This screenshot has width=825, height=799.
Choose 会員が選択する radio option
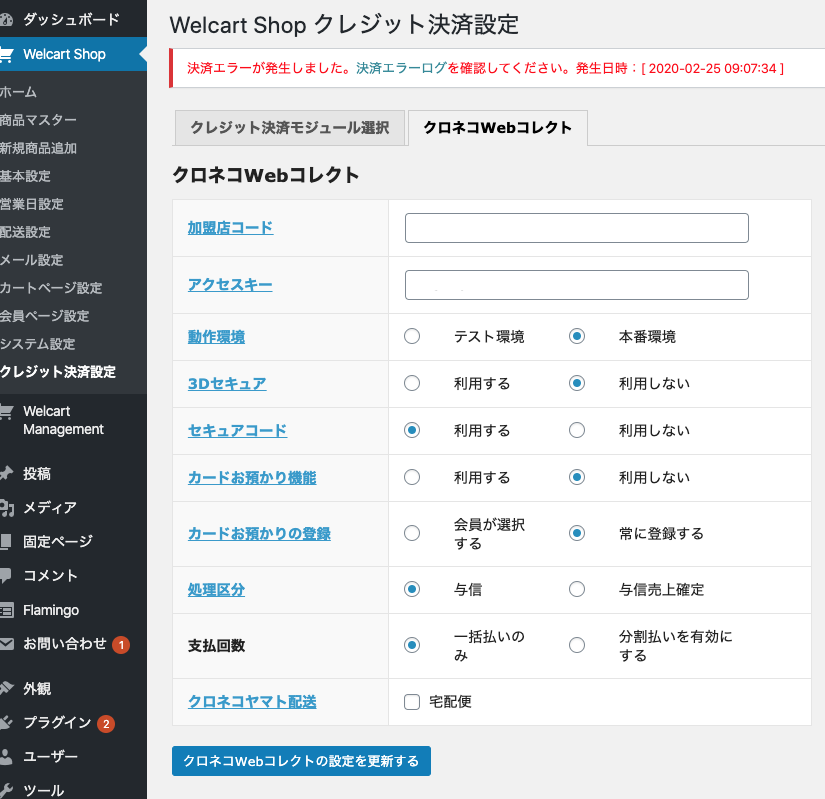pos(412,533)
